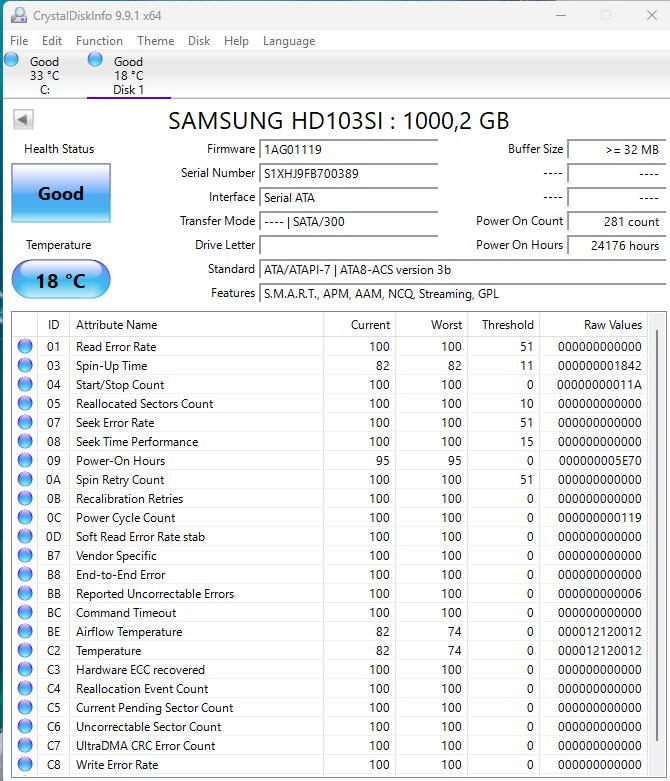Click the previous disk arrow button

tap(23, 120)
